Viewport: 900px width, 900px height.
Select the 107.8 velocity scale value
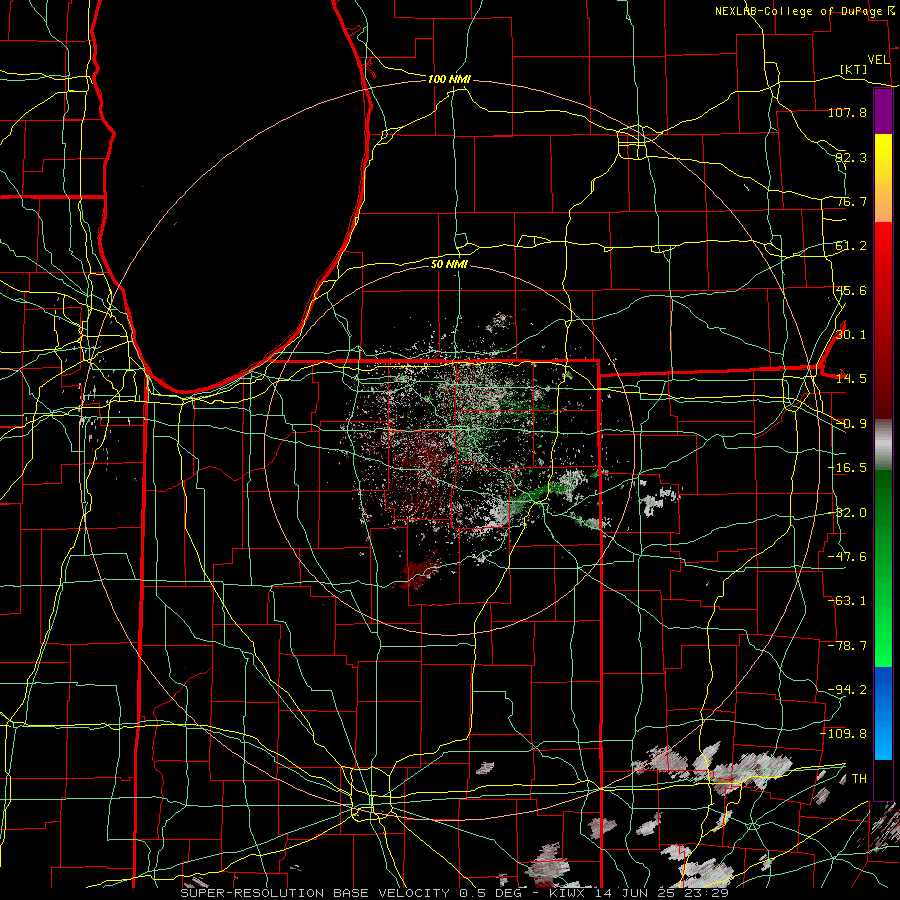point(847,112)
